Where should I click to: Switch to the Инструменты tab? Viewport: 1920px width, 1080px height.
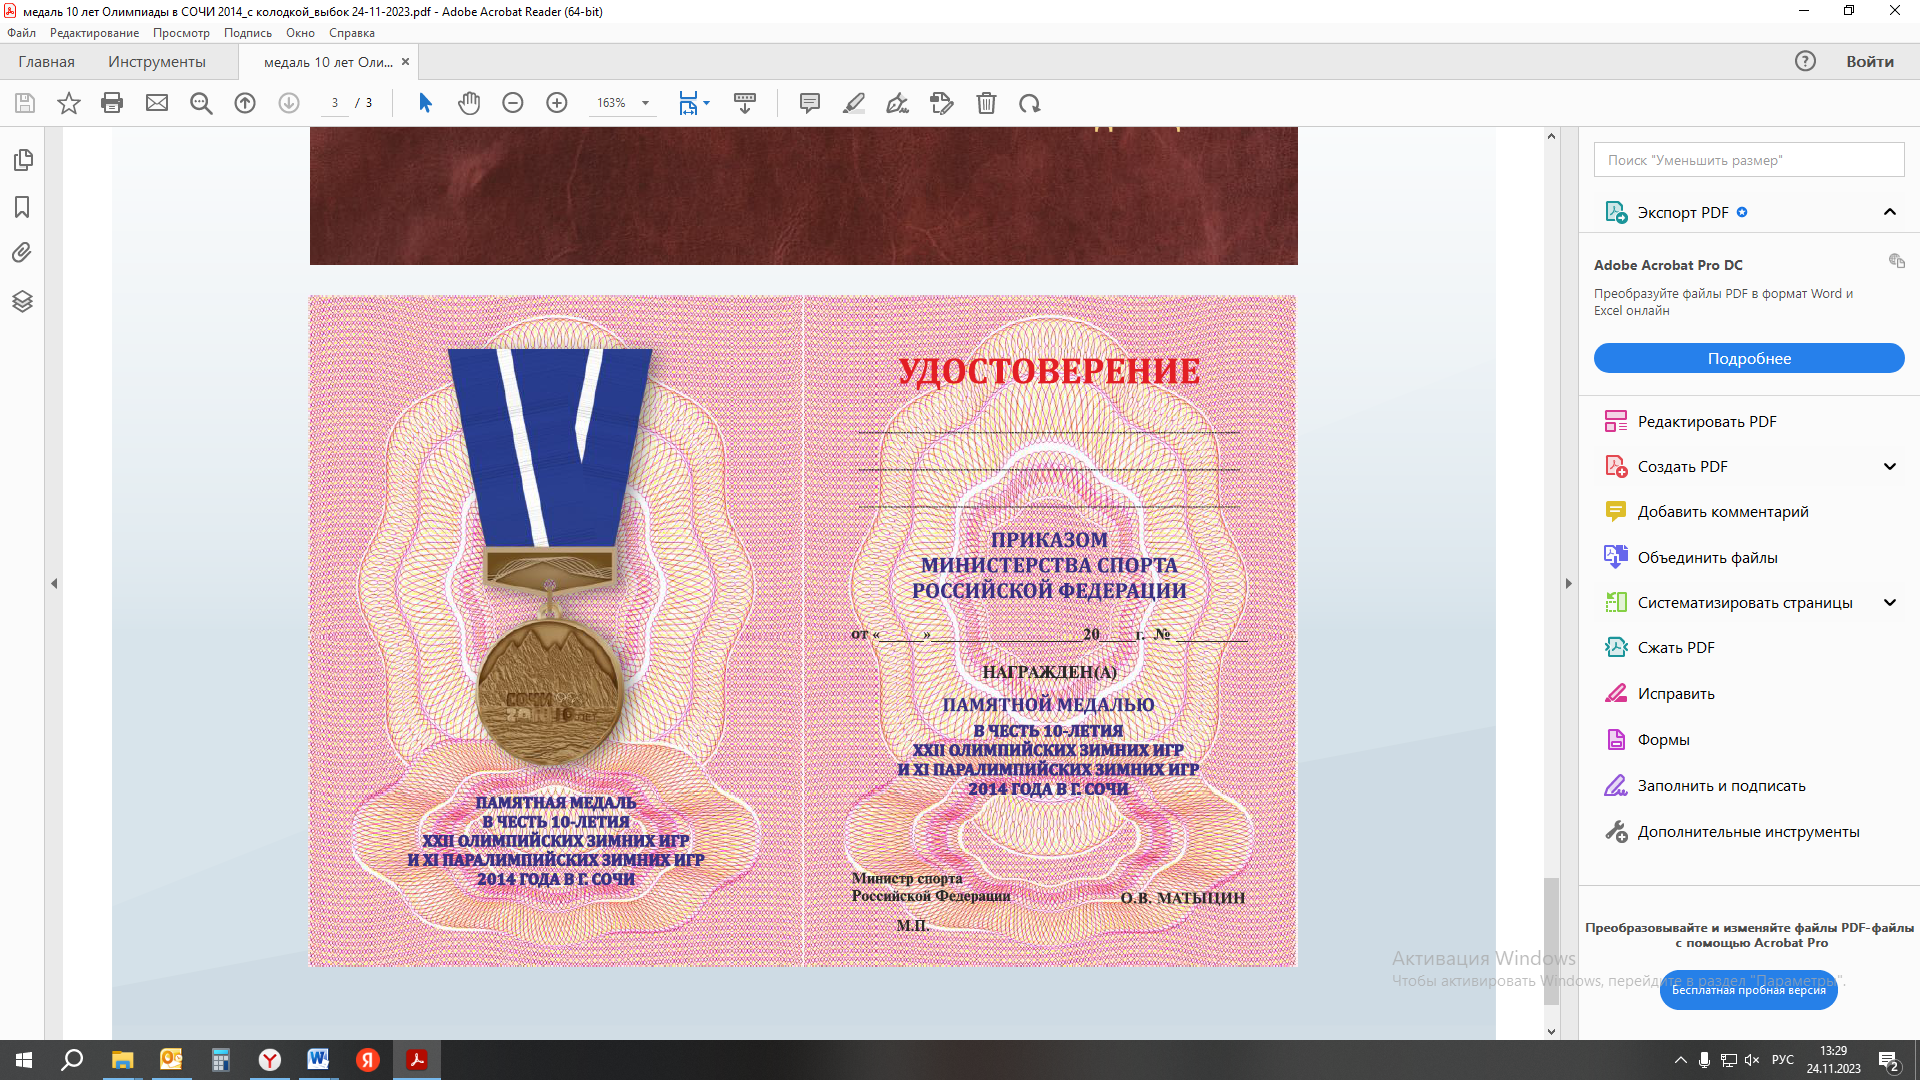pos(157,62)
